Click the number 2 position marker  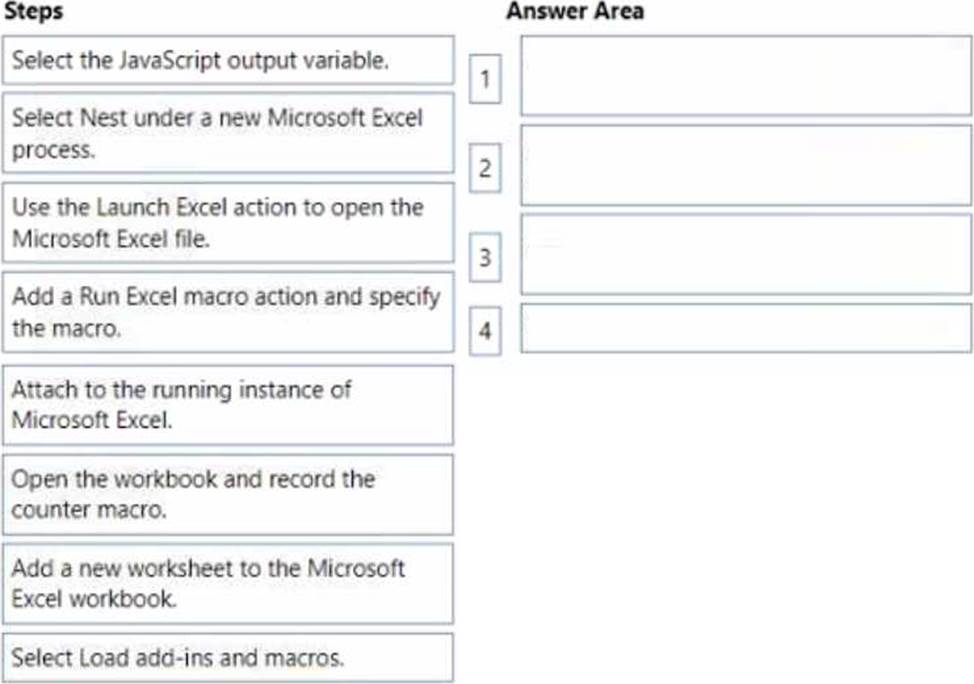click(485, 169)
